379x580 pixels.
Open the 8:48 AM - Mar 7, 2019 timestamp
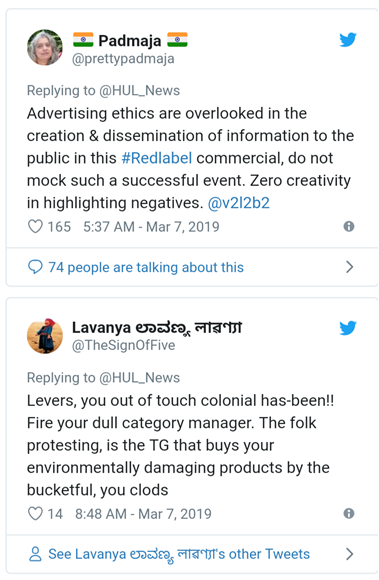tap(143, 514)
